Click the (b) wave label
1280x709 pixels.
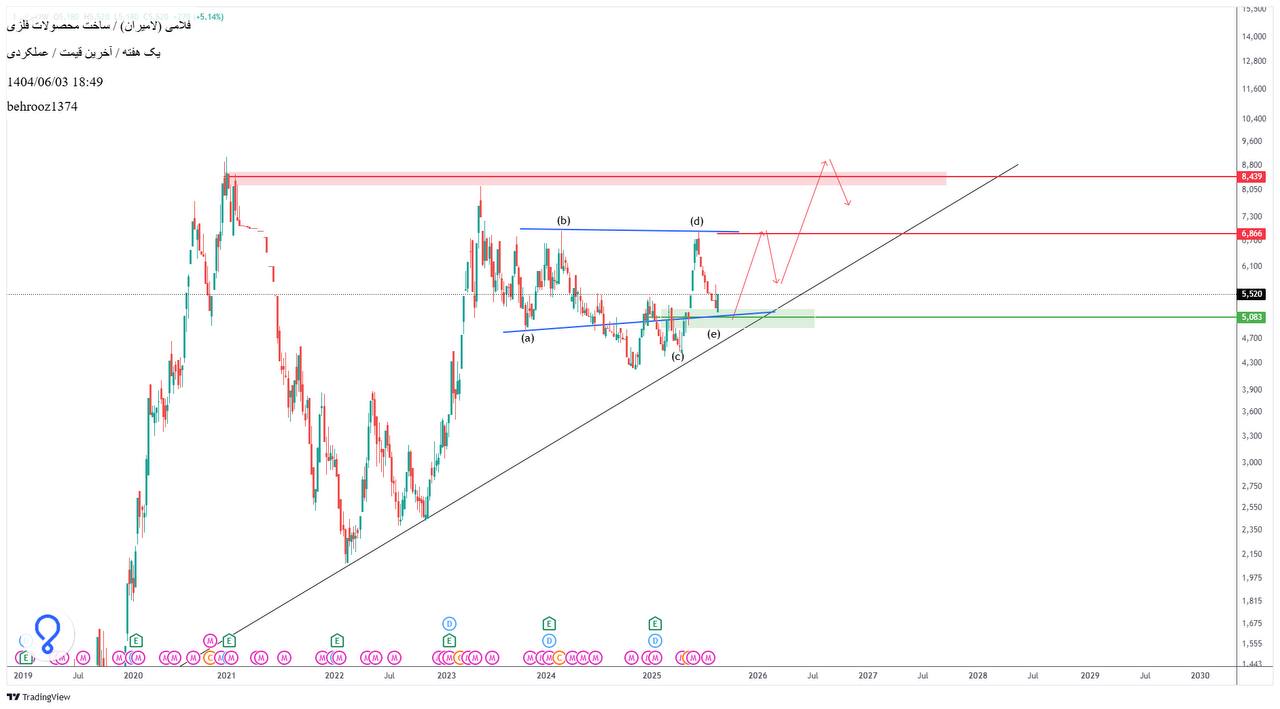tap(564, 220)
